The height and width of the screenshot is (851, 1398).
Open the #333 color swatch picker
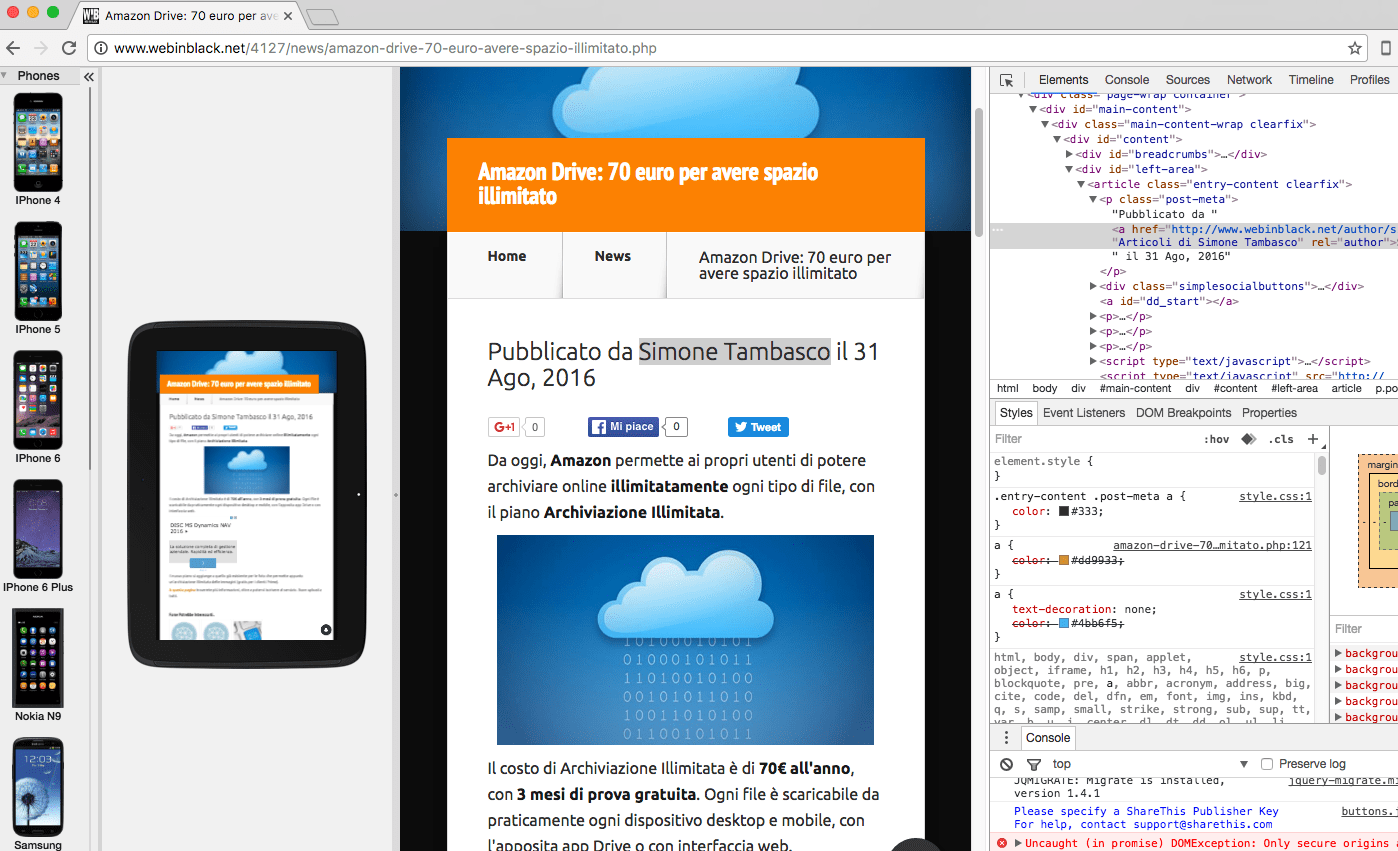tap(1064, 511)
